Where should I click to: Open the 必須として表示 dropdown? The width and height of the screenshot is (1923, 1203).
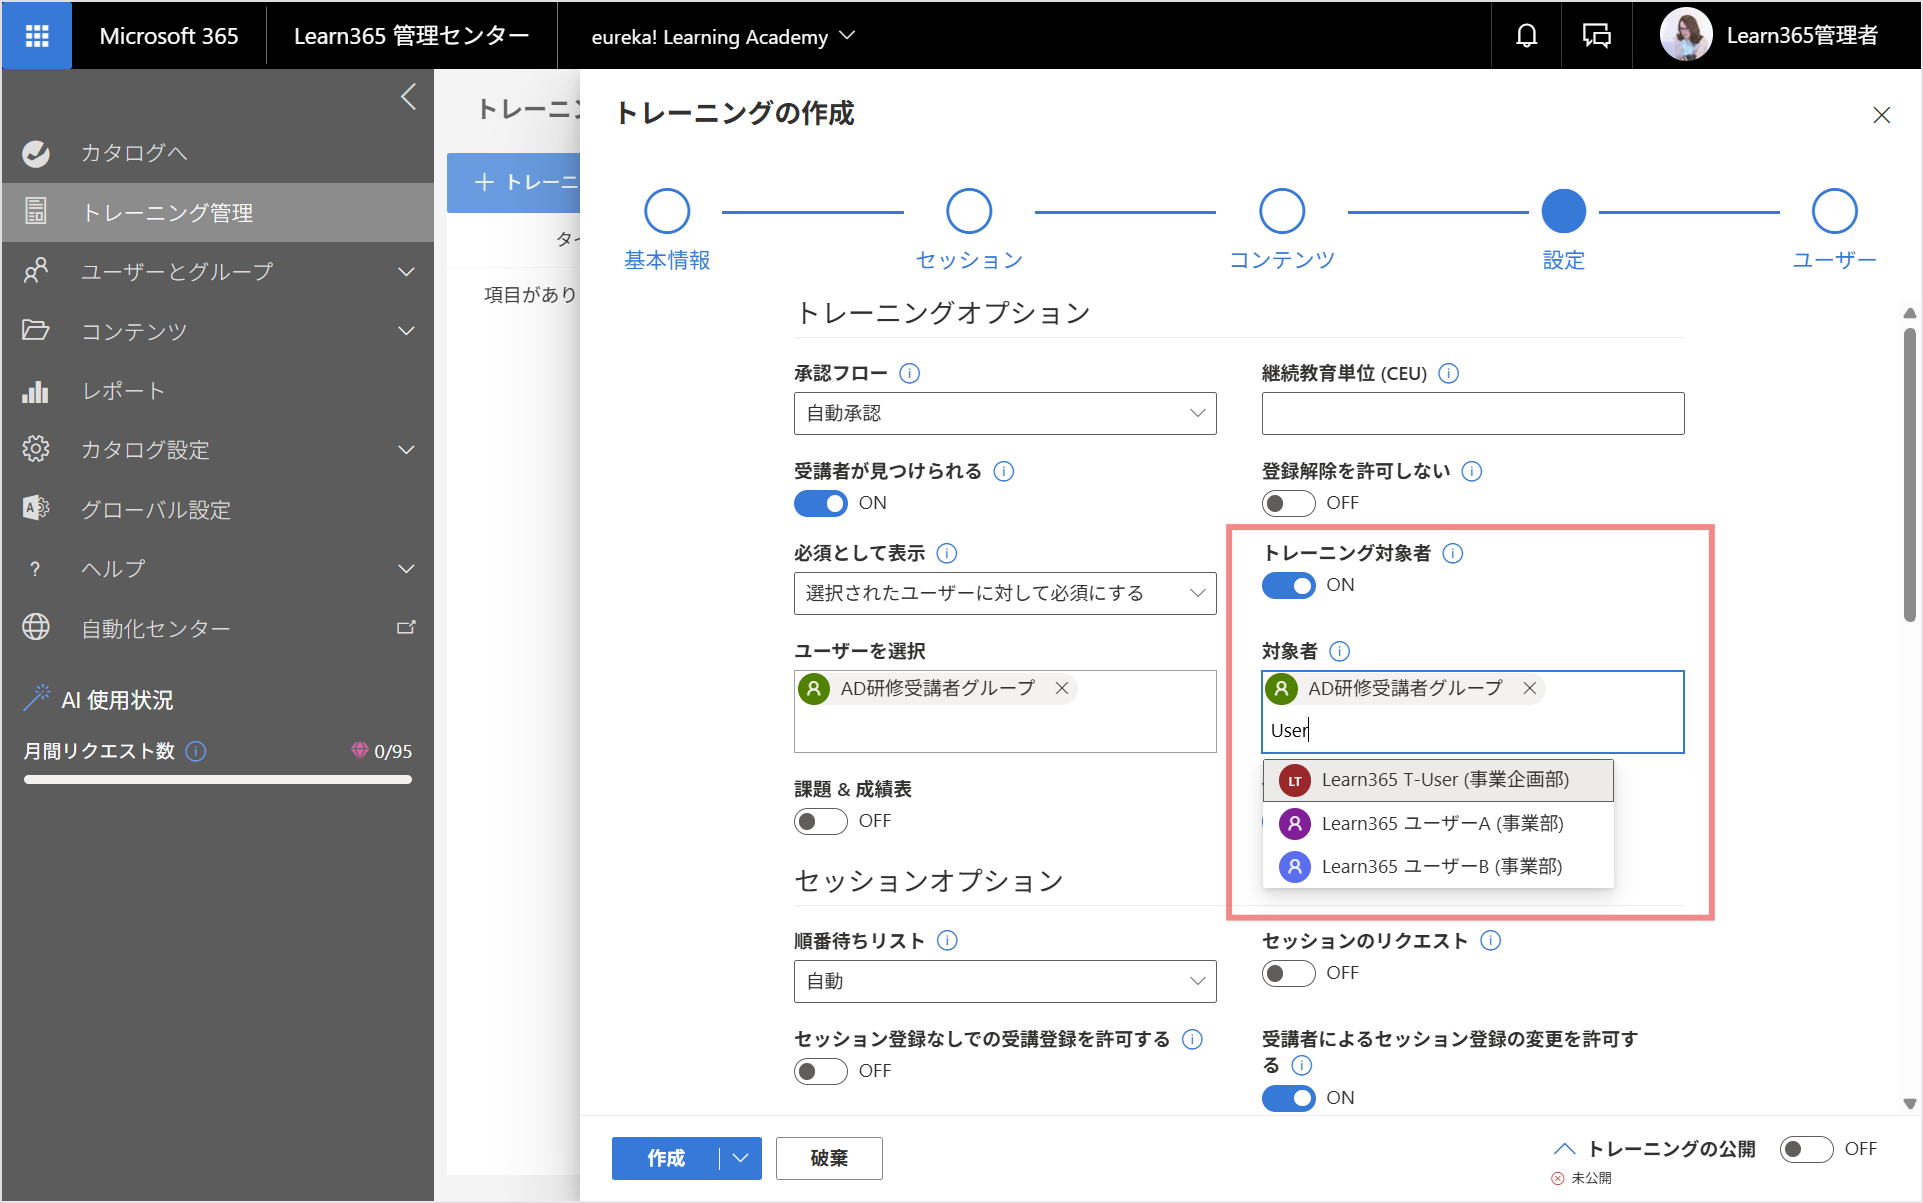[1005, 593]
